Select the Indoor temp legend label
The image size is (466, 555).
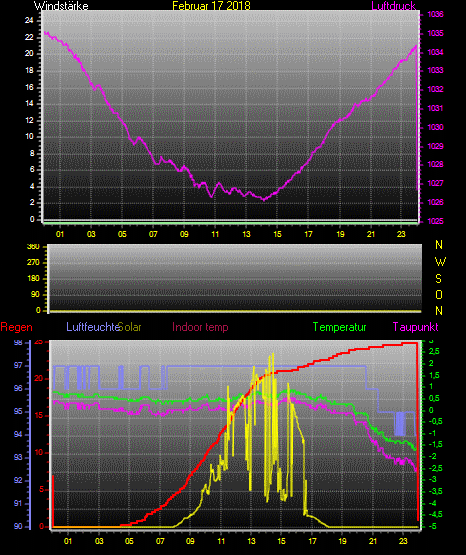(x=200, y=327)
